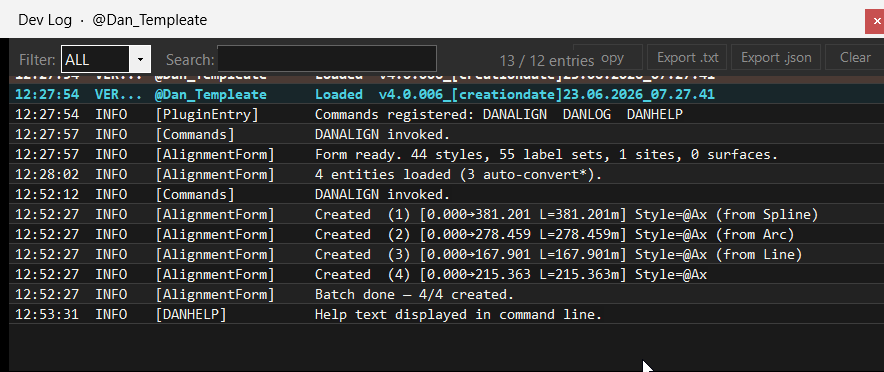Select the 12:52:12 DANALIGN invoked row
This screenshot has width=884, height=372.
point(447,194)
